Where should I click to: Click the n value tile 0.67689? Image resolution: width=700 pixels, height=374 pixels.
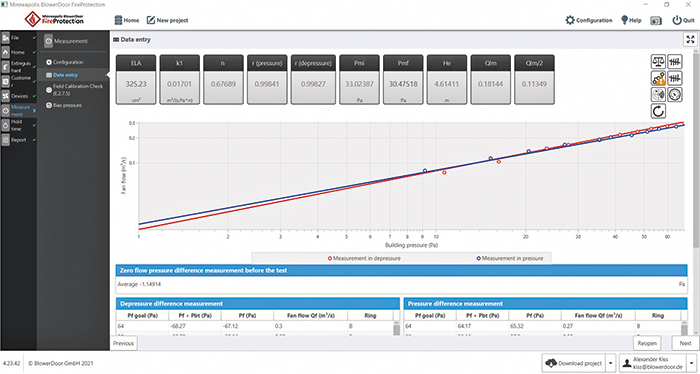point(223,79)
